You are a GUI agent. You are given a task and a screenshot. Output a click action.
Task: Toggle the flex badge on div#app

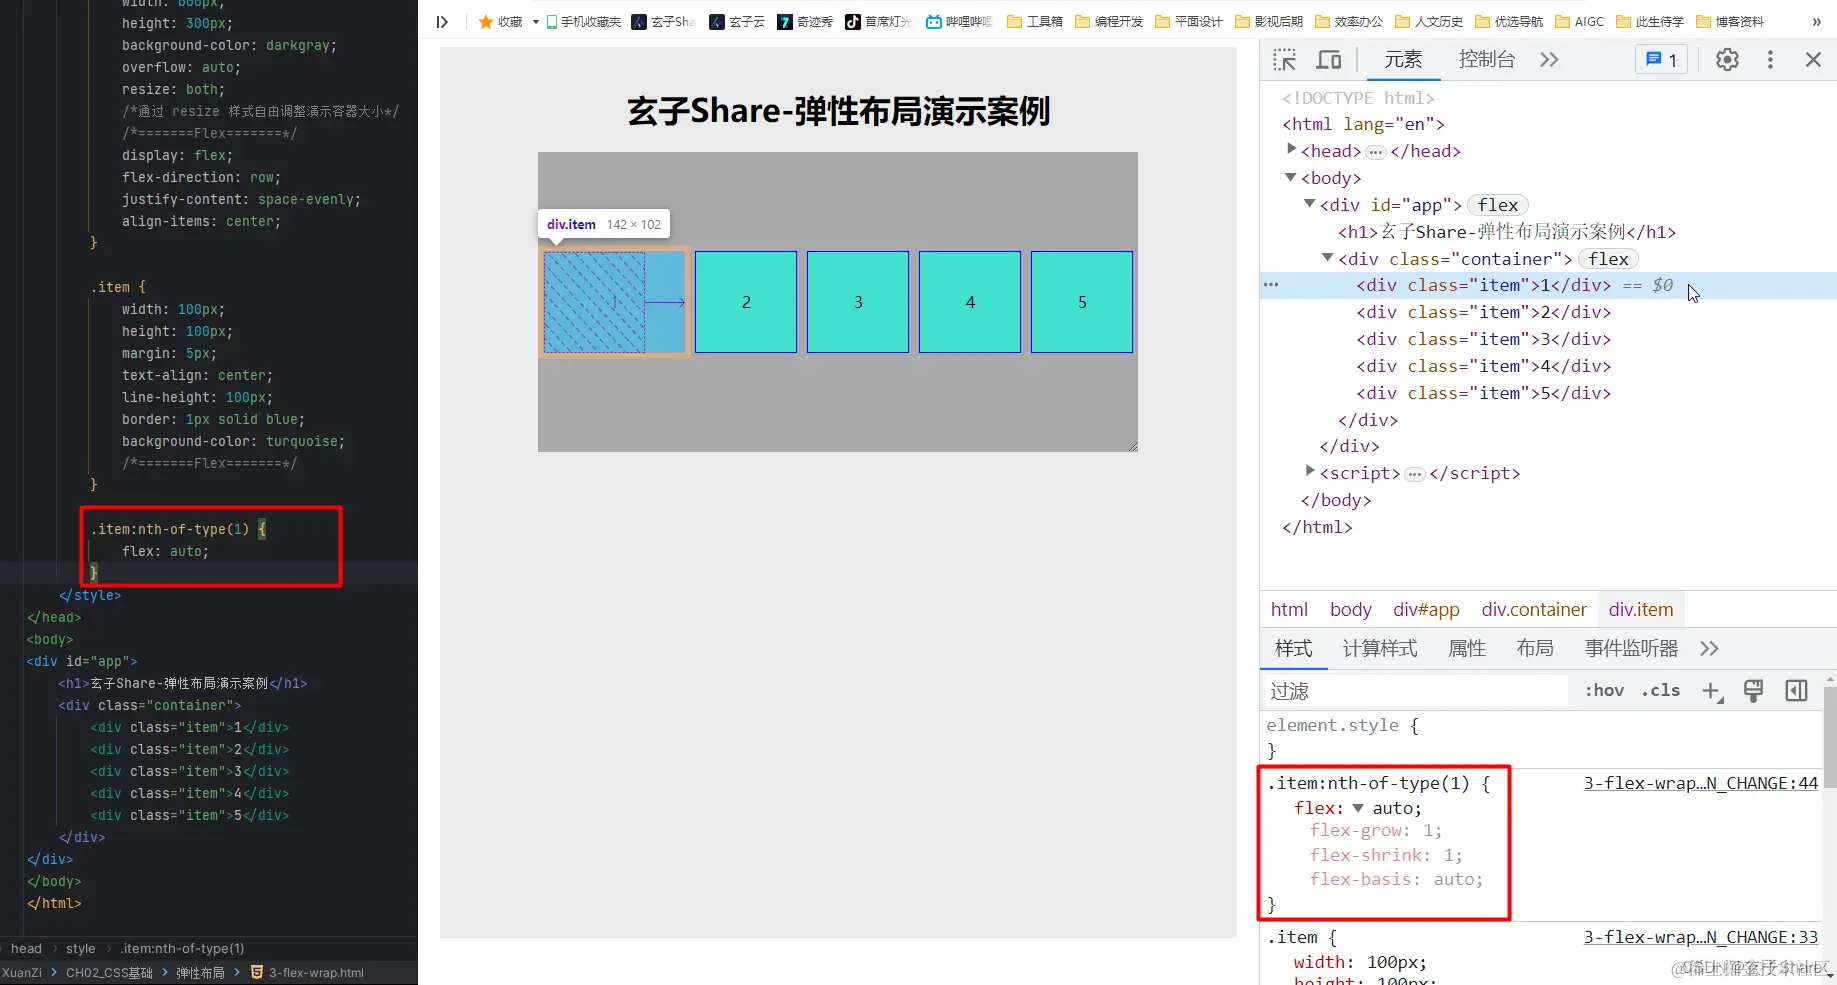click(1497, 204)
